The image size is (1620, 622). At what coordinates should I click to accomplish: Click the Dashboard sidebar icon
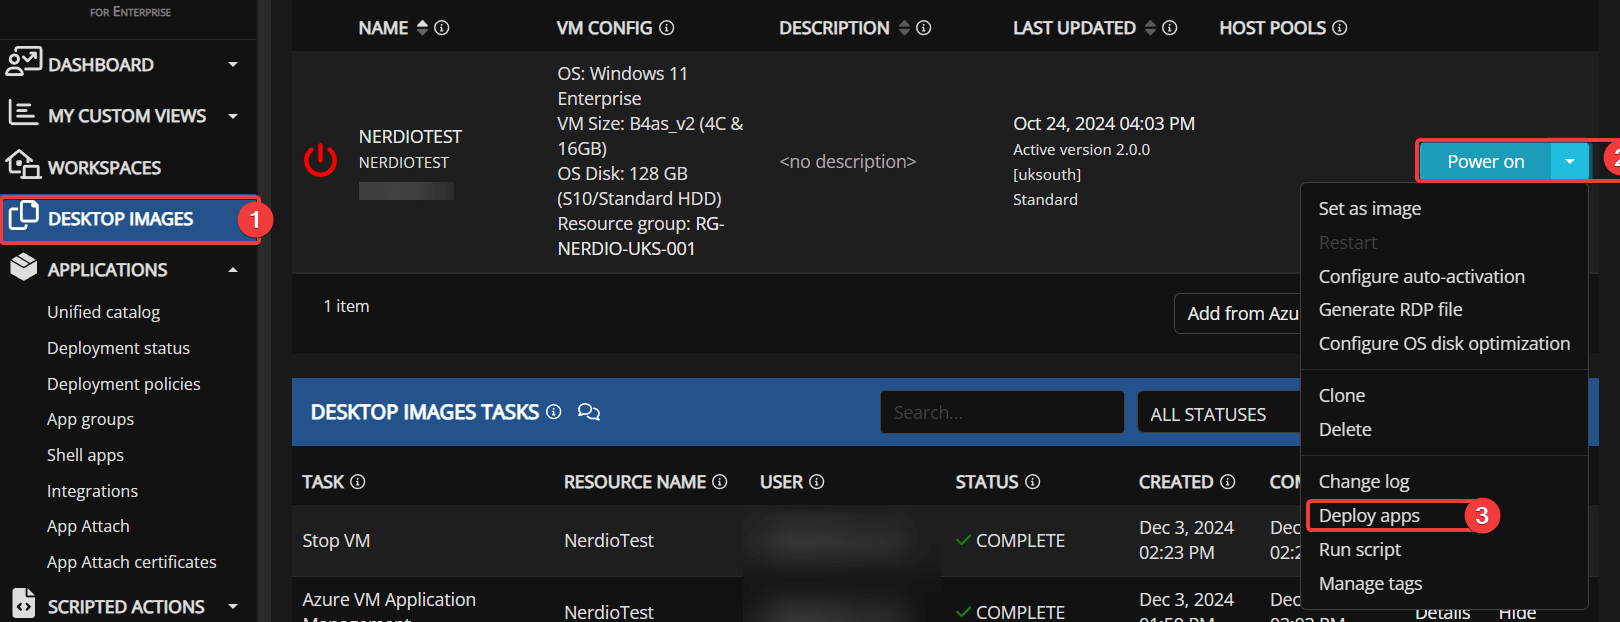click(23, 62)
